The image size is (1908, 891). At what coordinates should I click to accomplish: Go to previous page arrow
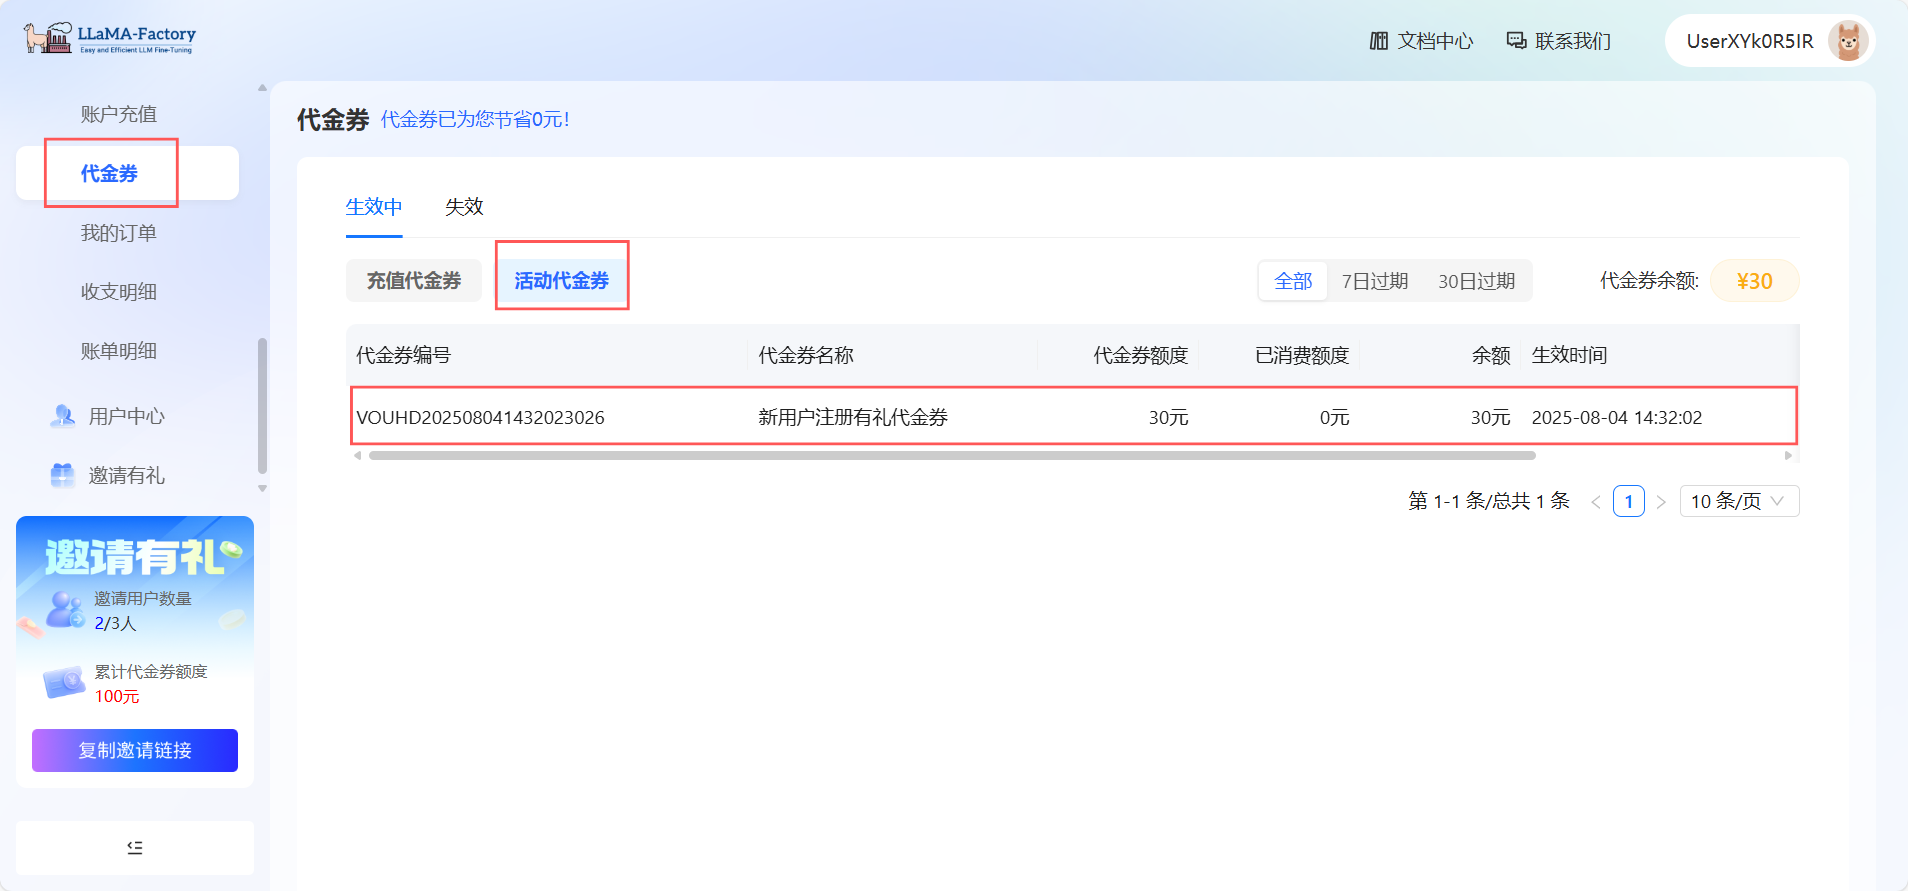1596,502
